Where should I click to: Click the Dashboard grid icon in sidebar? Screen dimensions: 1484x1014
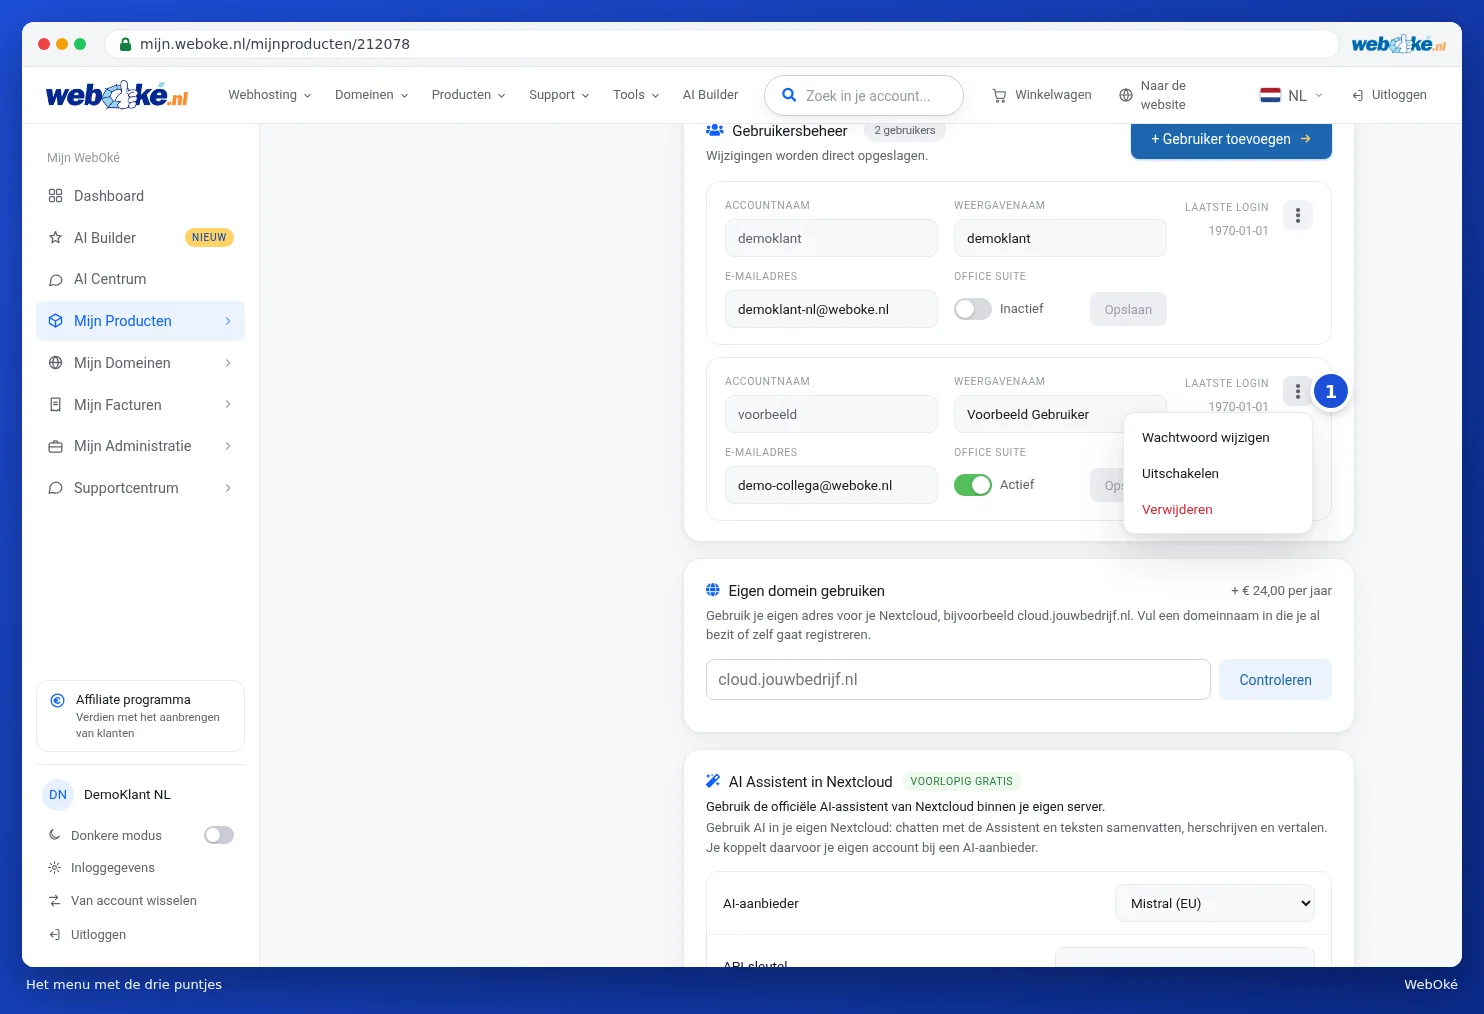tap(56, 196)
